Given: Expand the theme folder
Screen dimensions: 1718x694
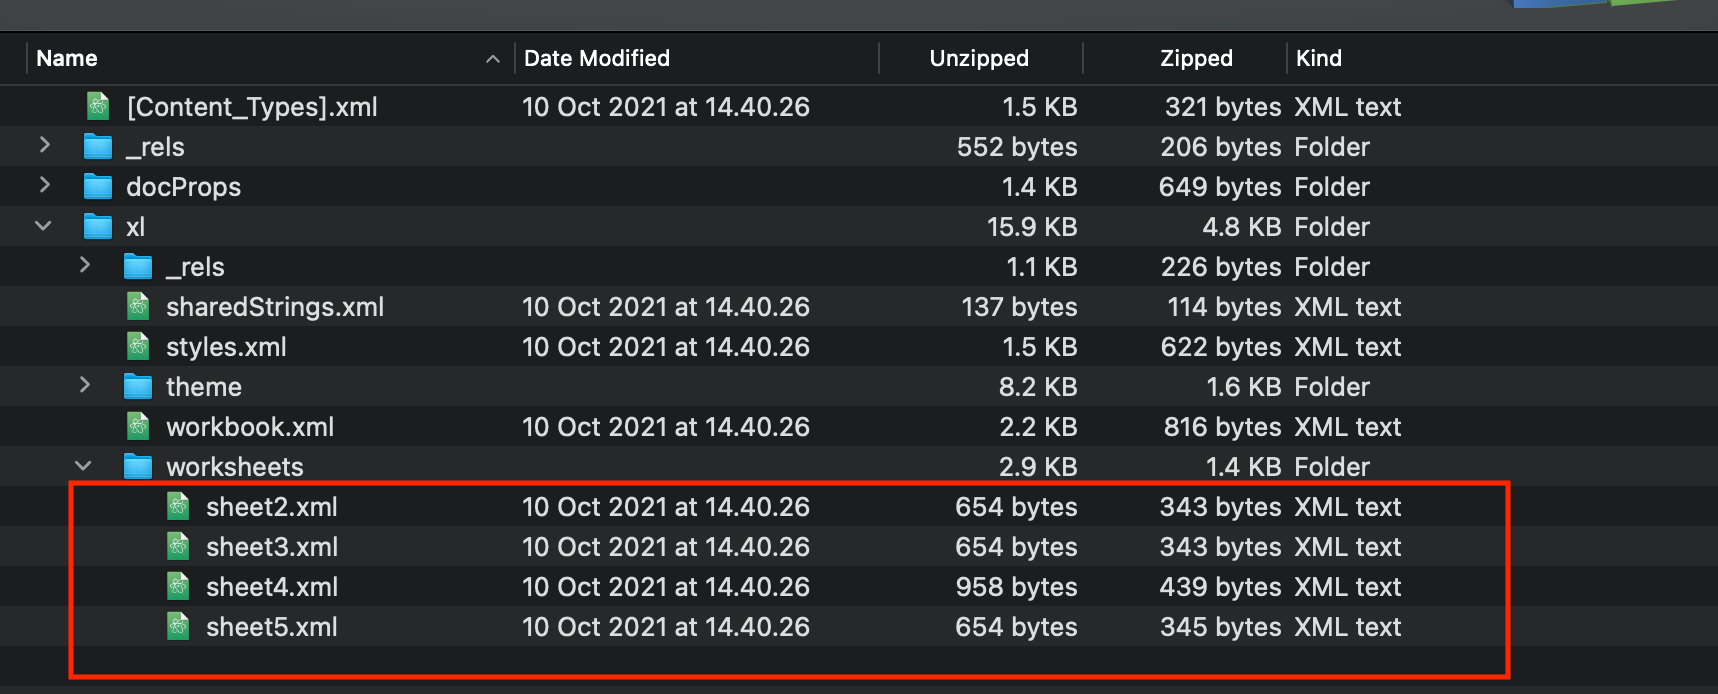Looking at the screenshot, I should tap(84, 386).
